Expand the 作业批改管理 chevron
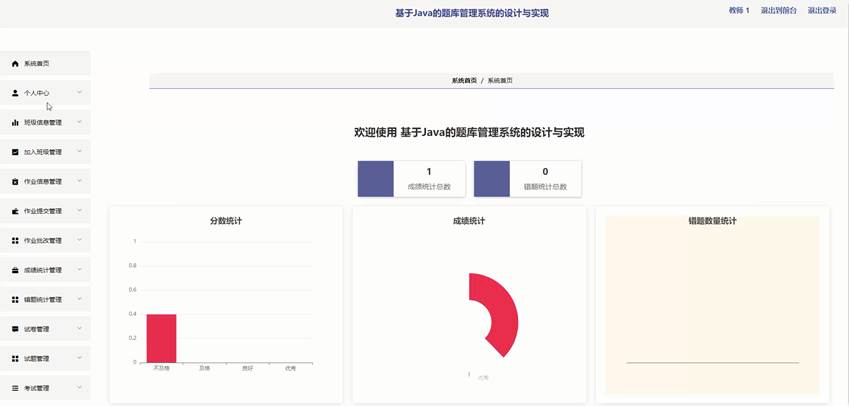This screenshot has width=849, height=406. (x=80, y=240)
